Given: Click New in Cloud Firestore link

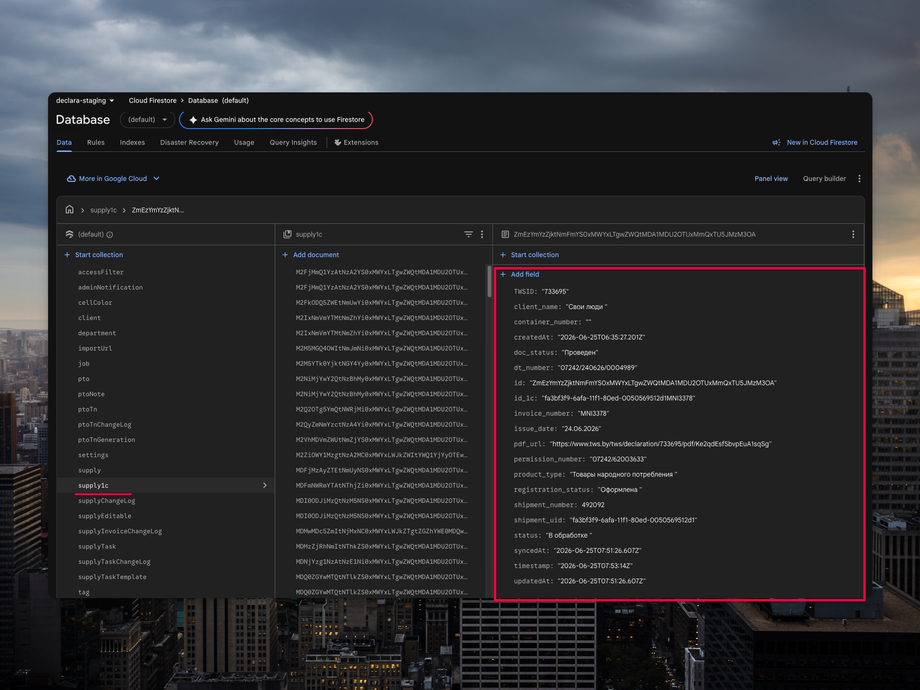Looking at the screenshot, I should click(821, 143).
